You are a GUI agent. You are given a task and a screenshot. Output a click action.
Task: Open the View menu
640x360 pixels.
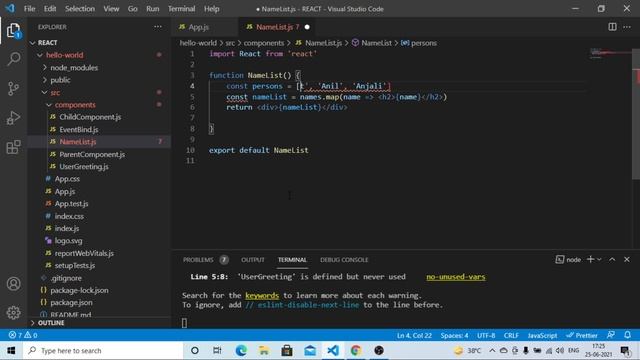point(111,9)
